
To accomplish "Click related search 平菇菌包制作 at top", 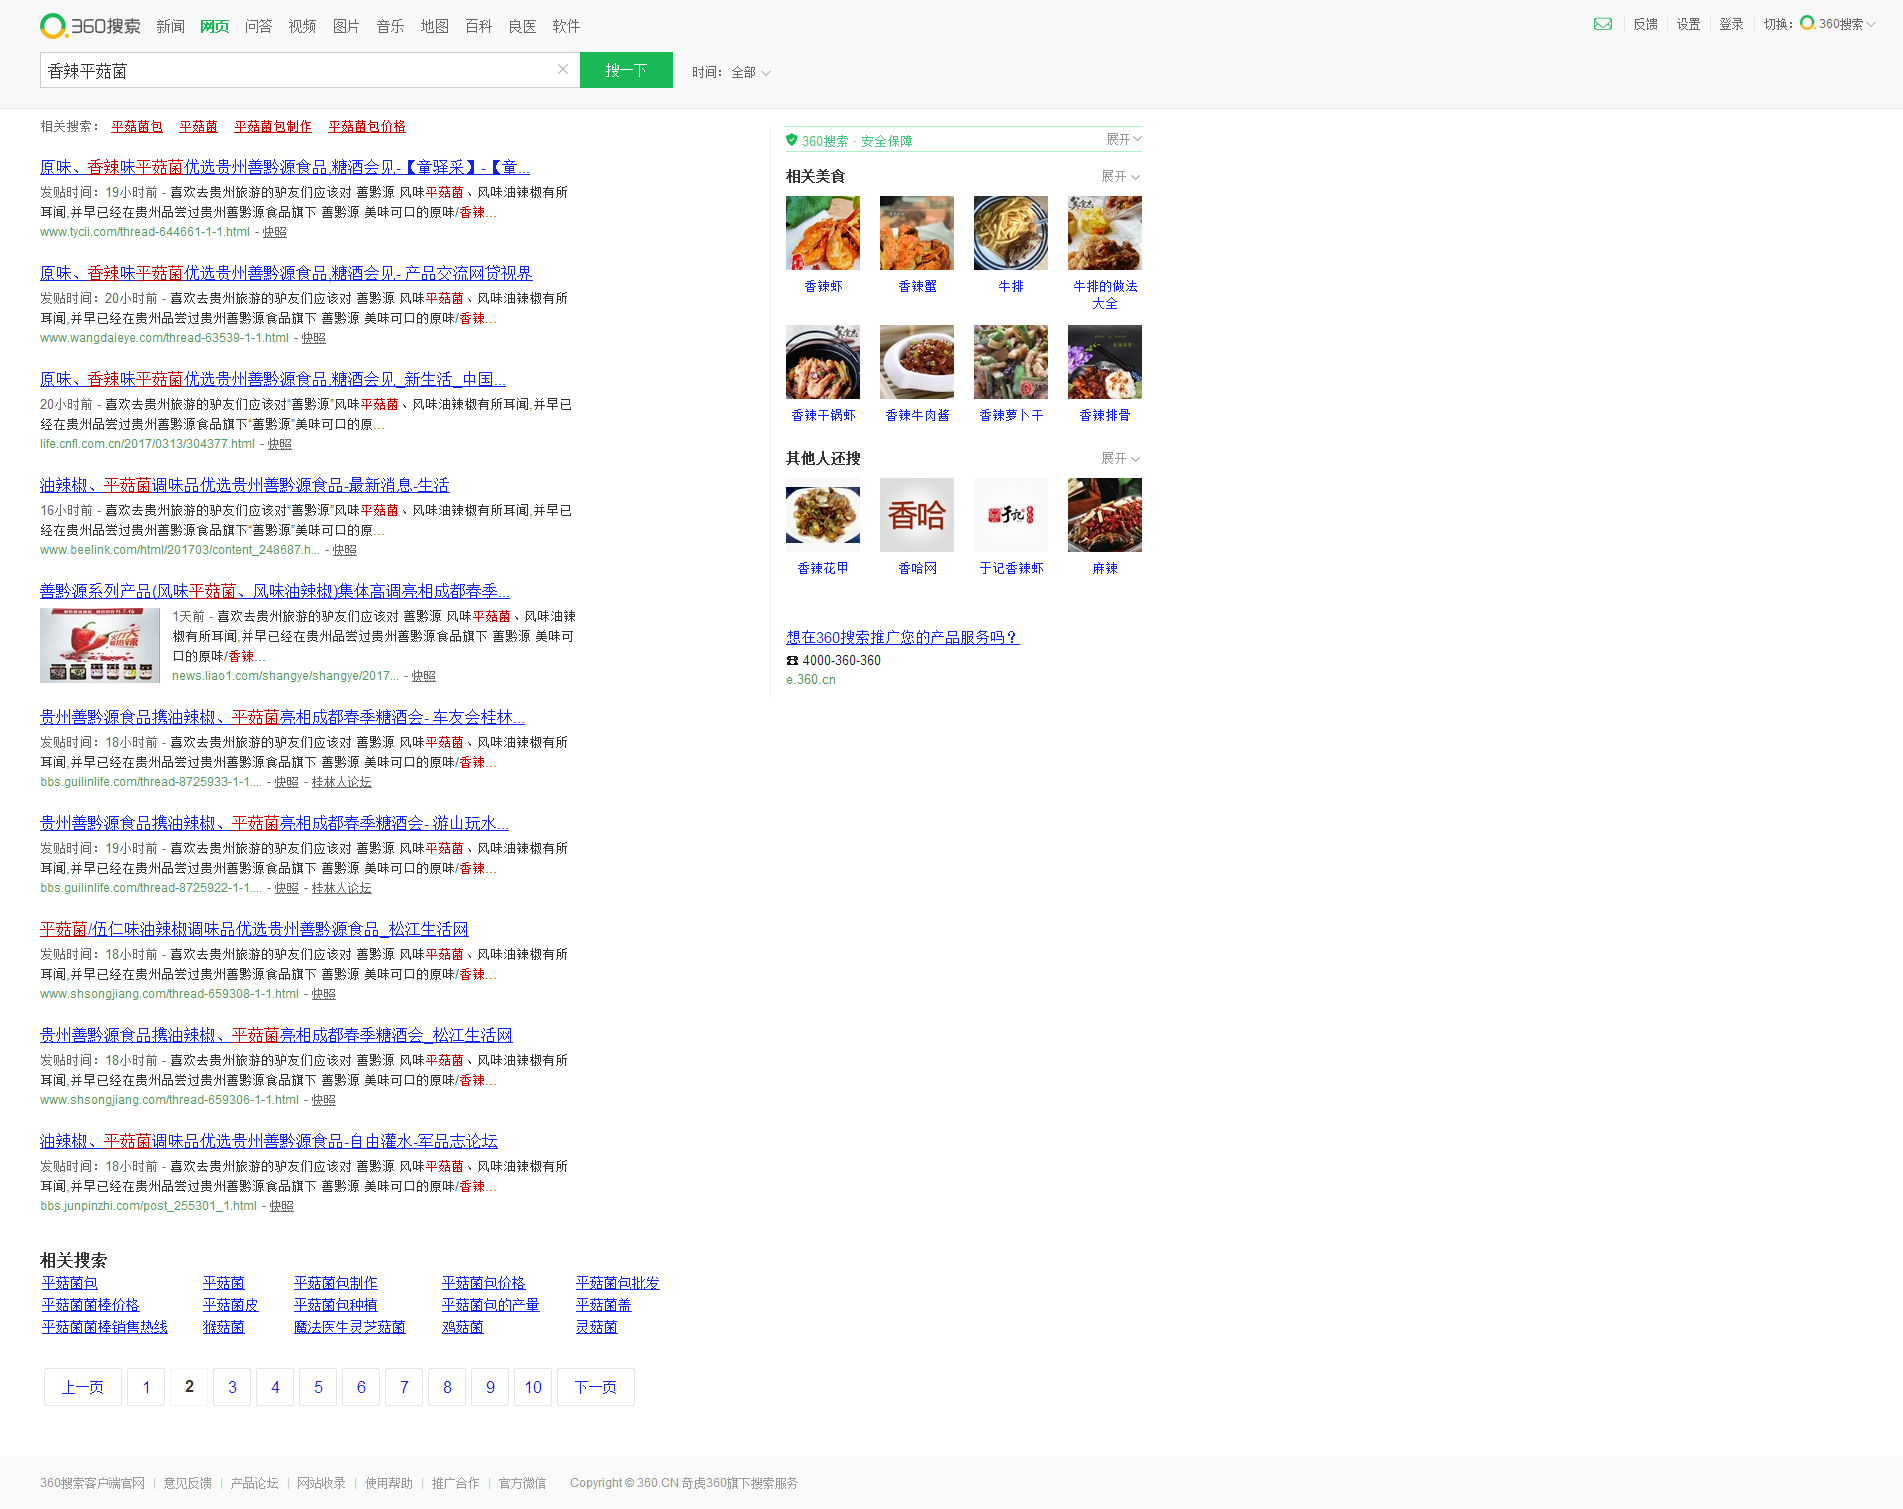I will click(x=273, y=126).
